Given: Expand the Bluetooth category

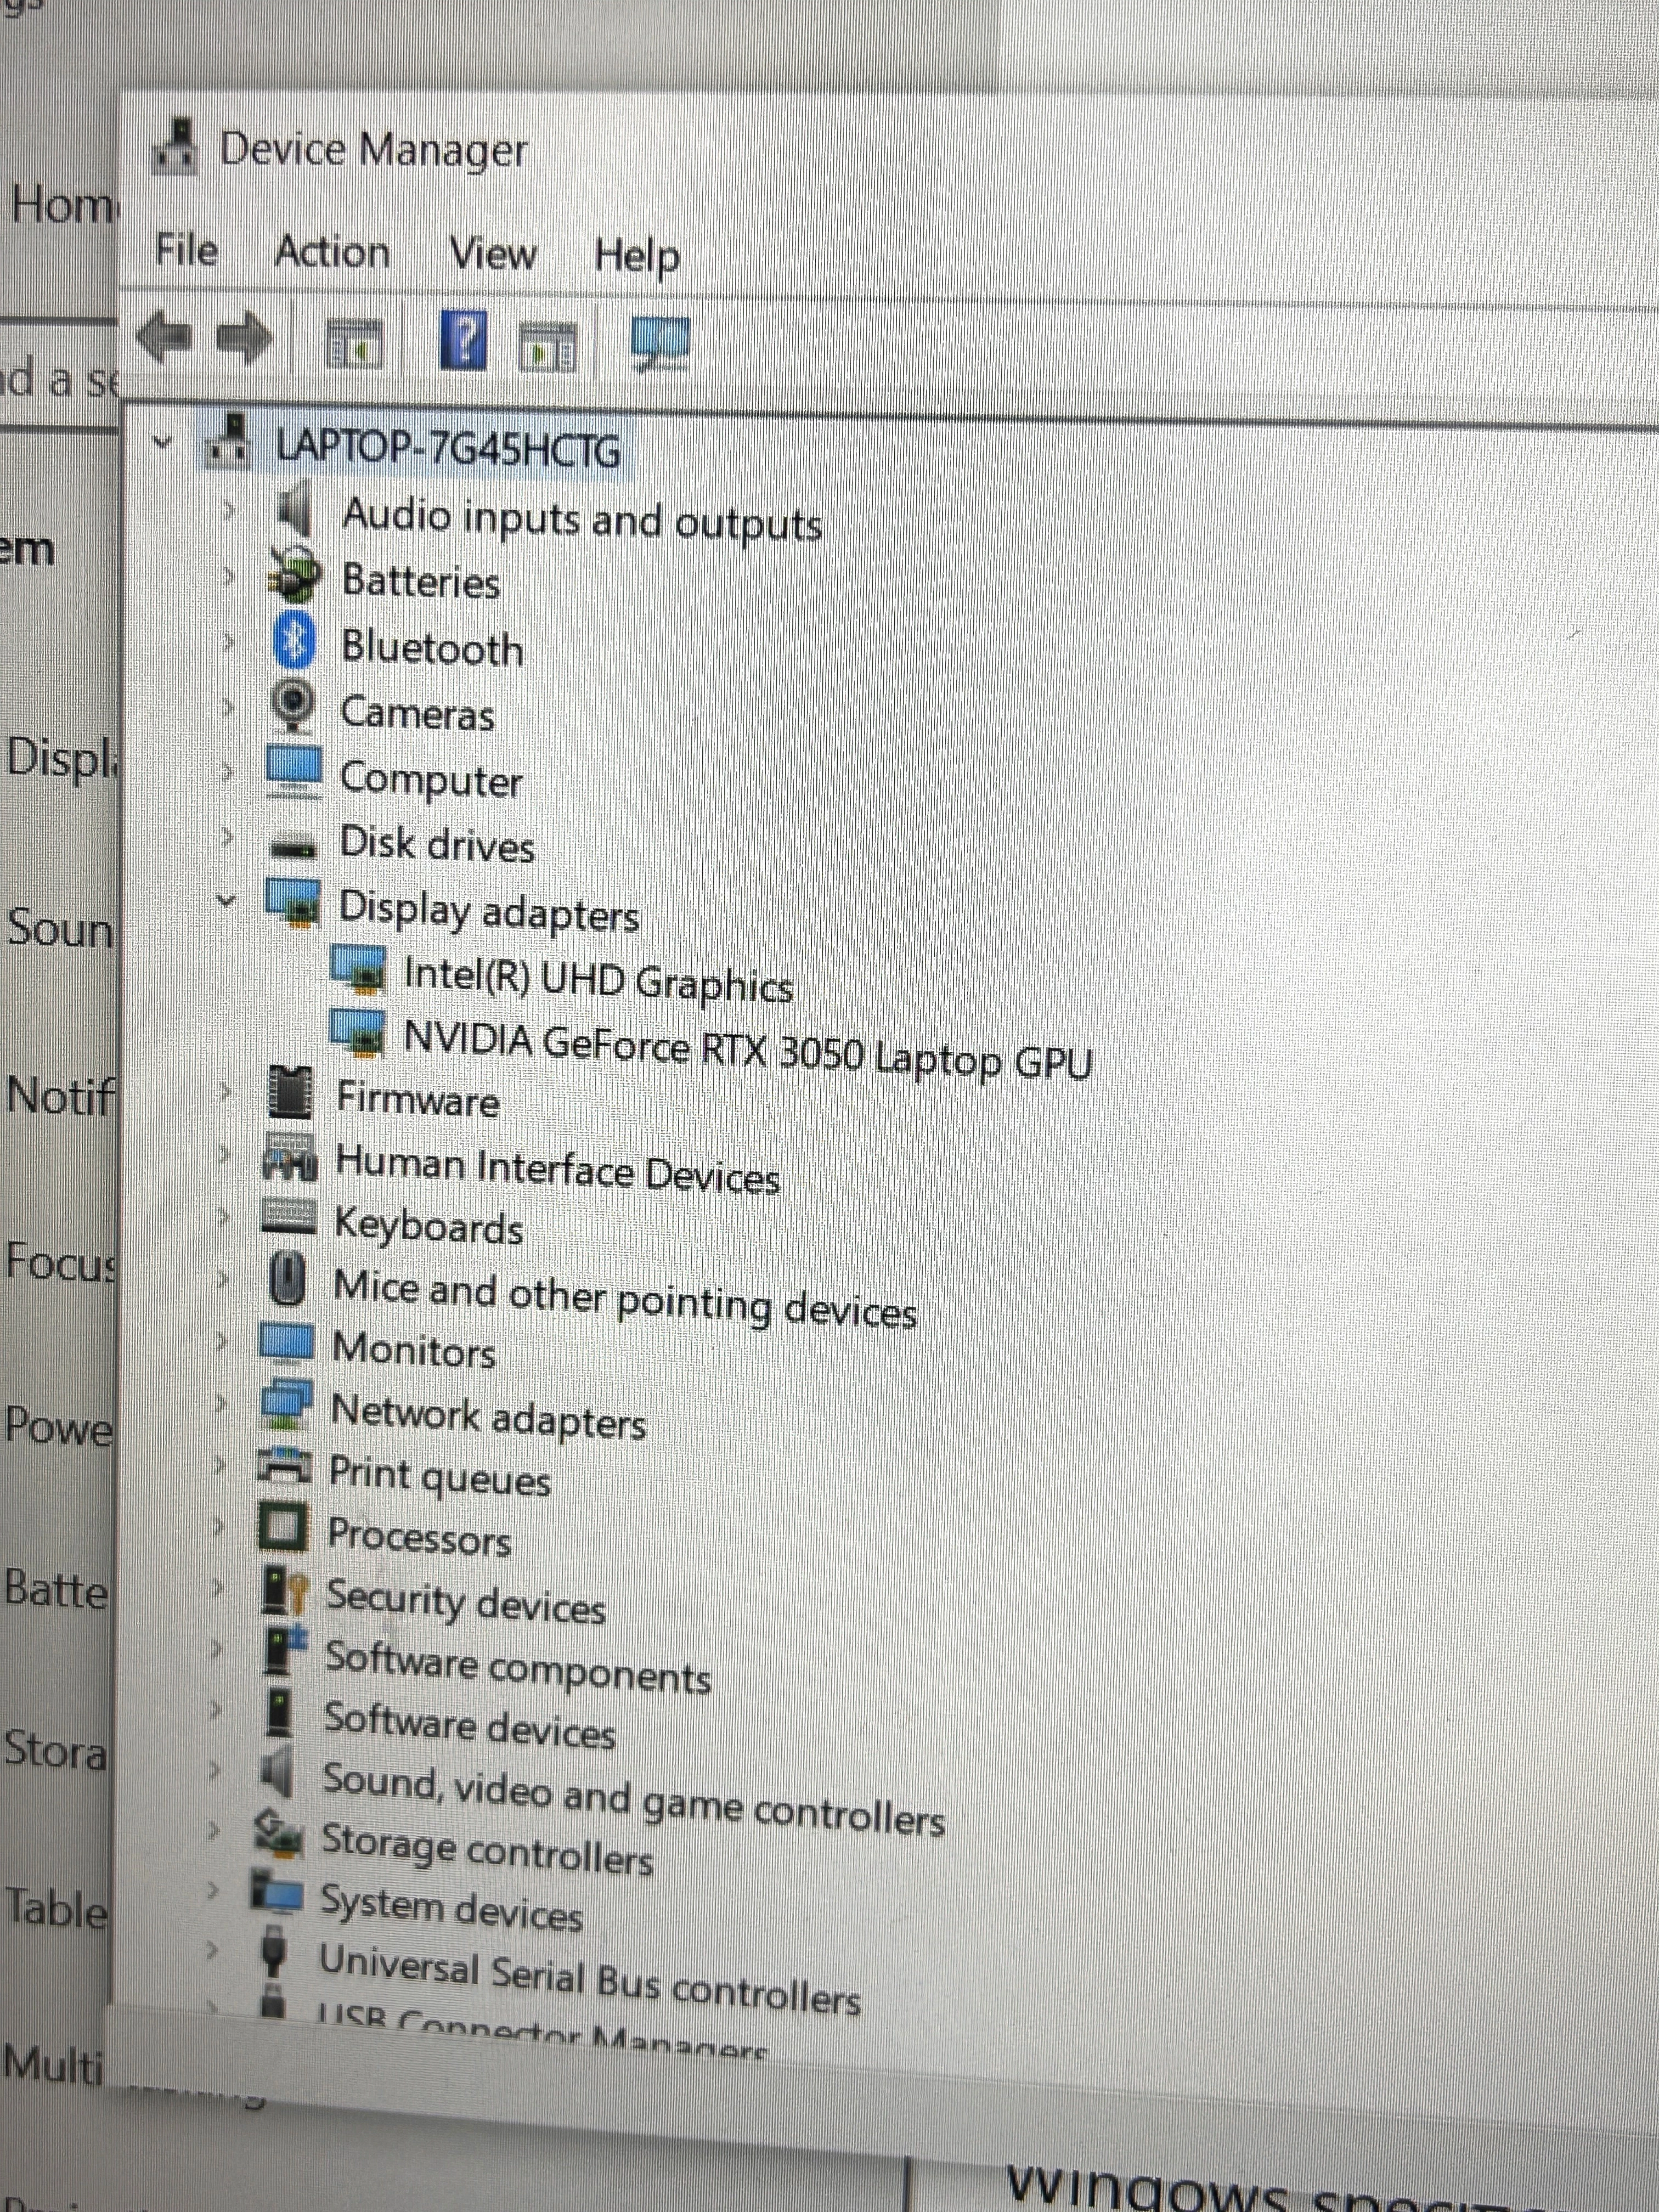Looking at the screenshot, I should coord(229,642).
